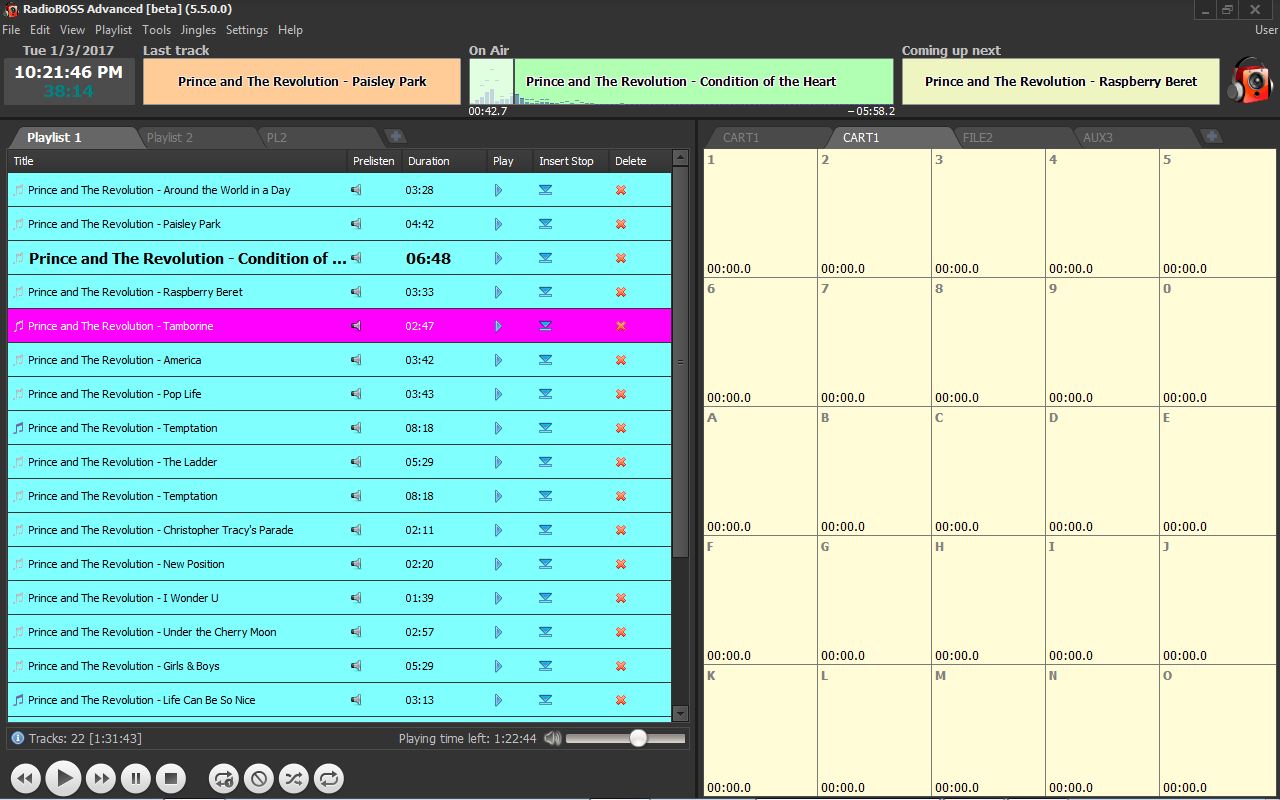The height and width of the screenshot is (800, 1280).
Task: Select the 03:43 duration of Pop Life
Action: tap(420, 394)
